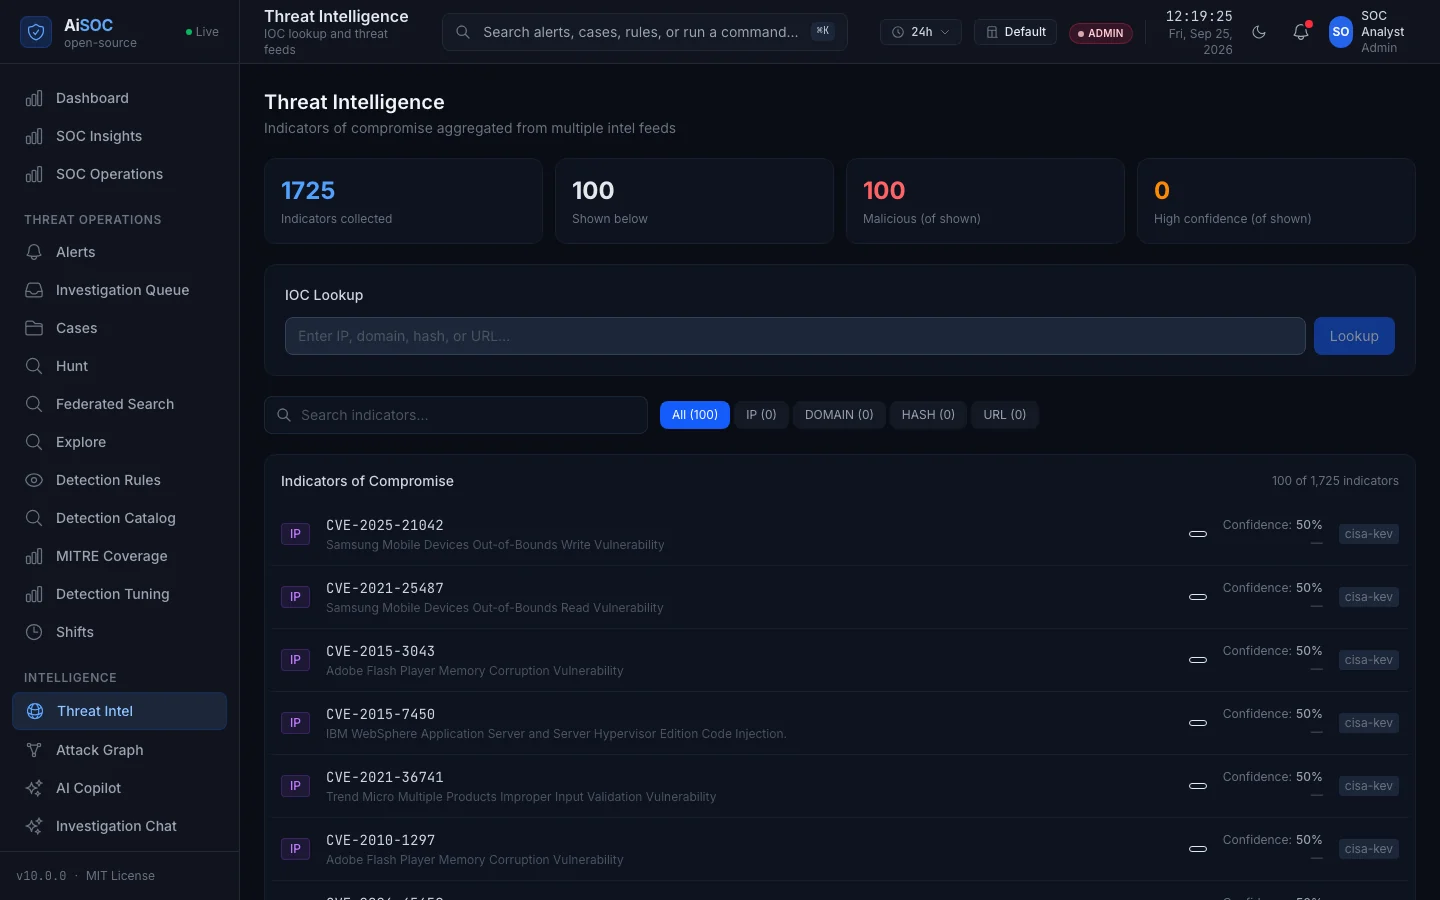This screenshot has height=900, width=1440.
Task: Open Detection Rules with the eye icon
Action: tap(119, 480)
